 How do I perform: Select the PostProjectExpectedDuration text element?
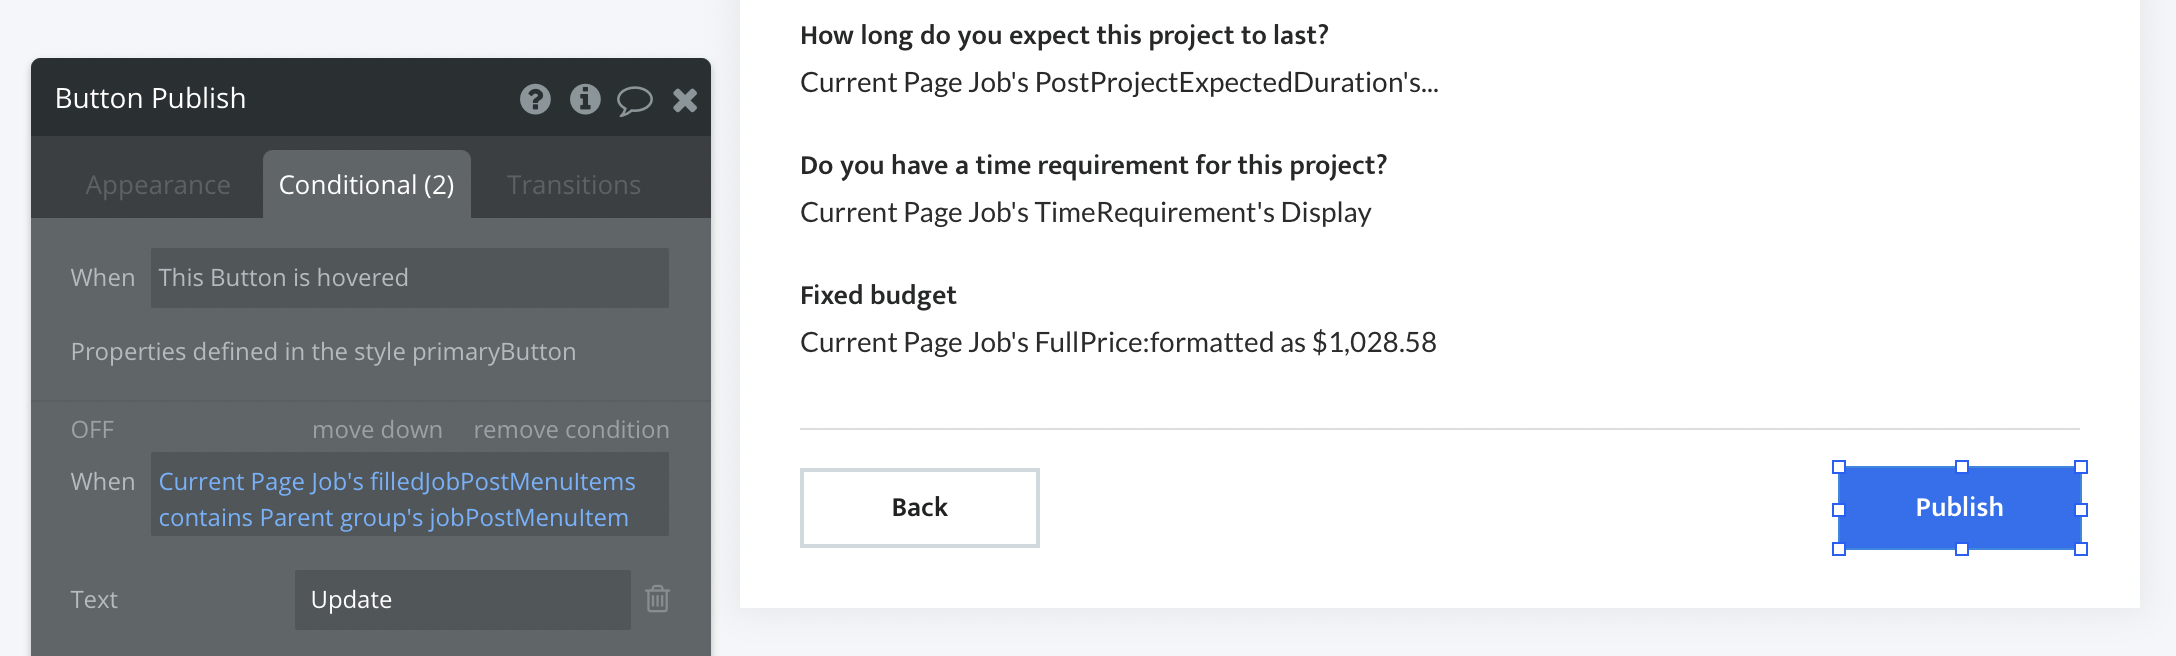point(1119,83)
